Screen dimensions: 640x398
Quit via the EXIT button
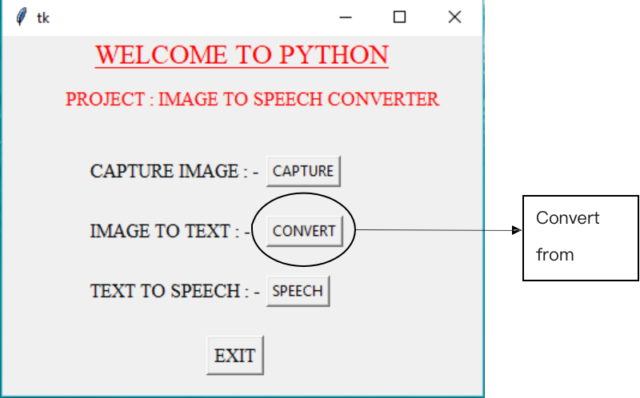tap(235, 355)
